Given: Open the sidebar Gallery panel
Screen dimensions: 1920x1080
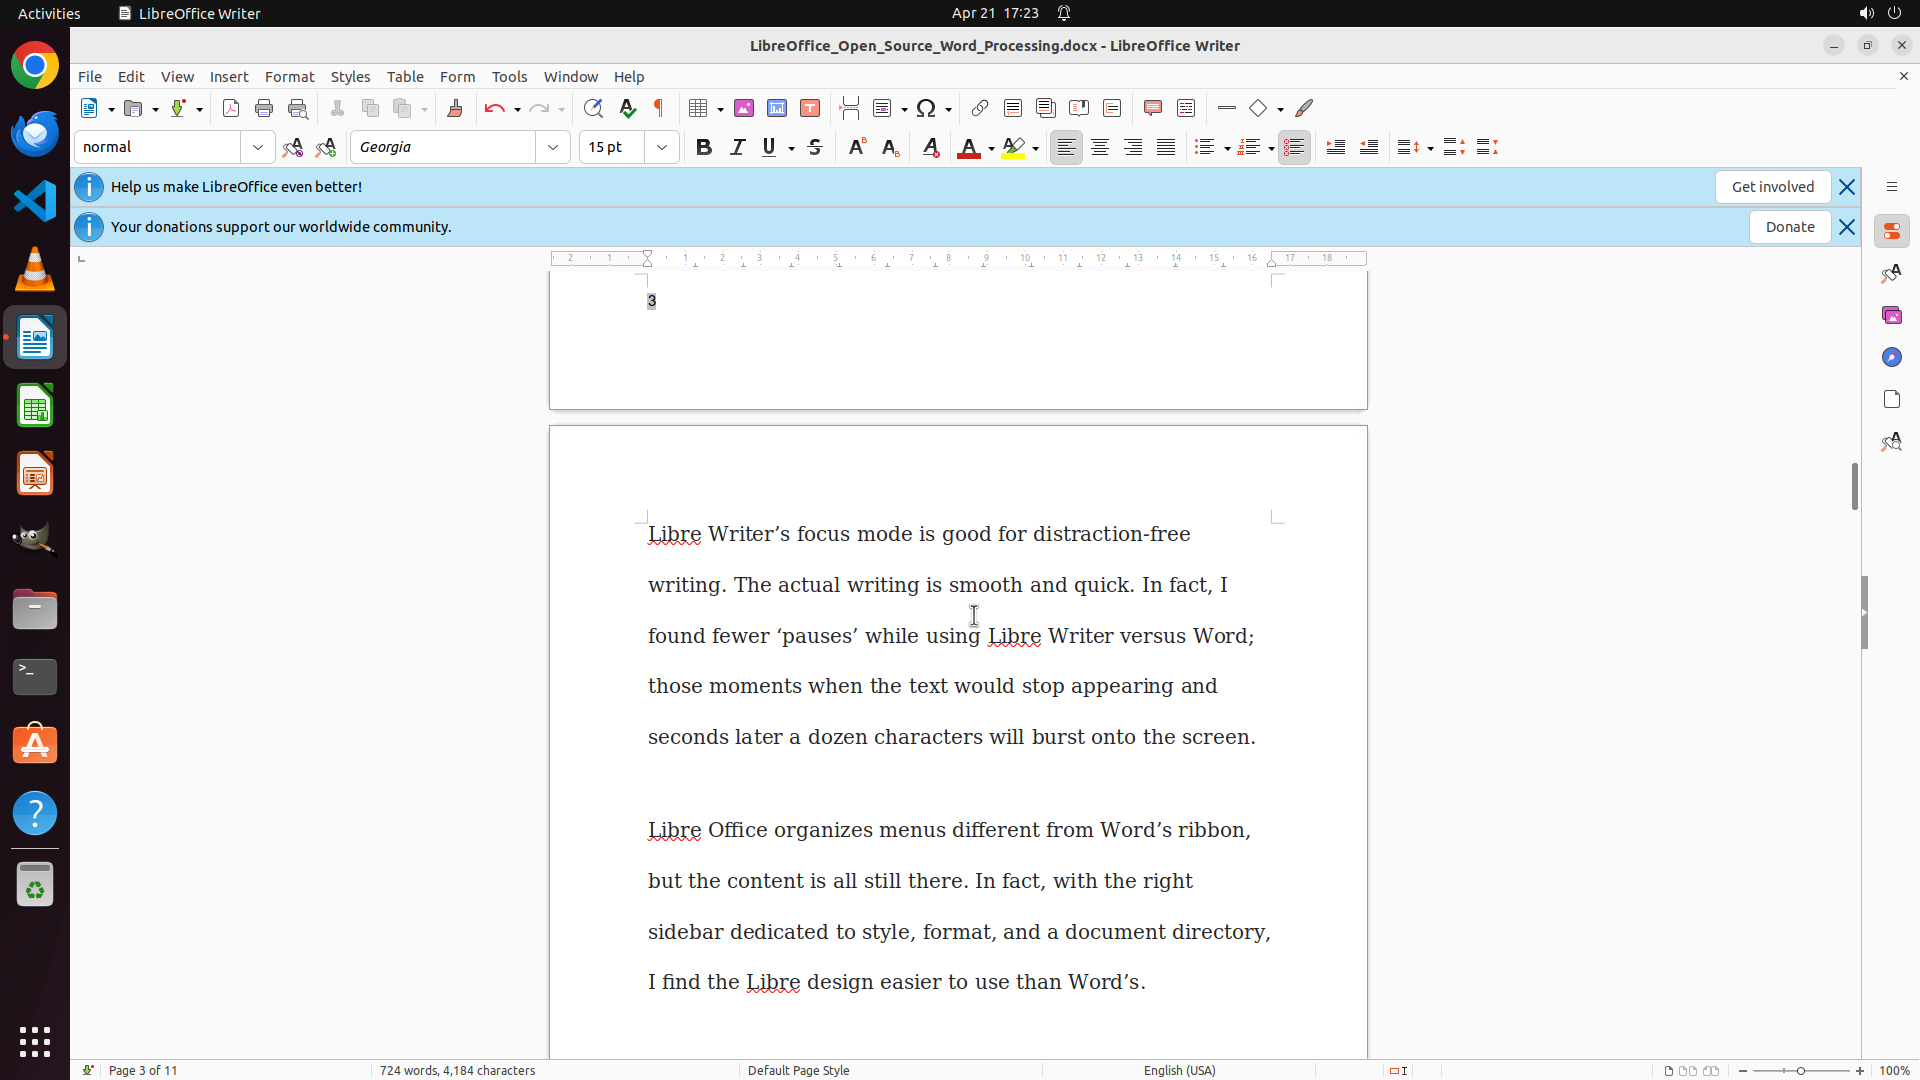Looking at the screenshot, I should 1891,315.
